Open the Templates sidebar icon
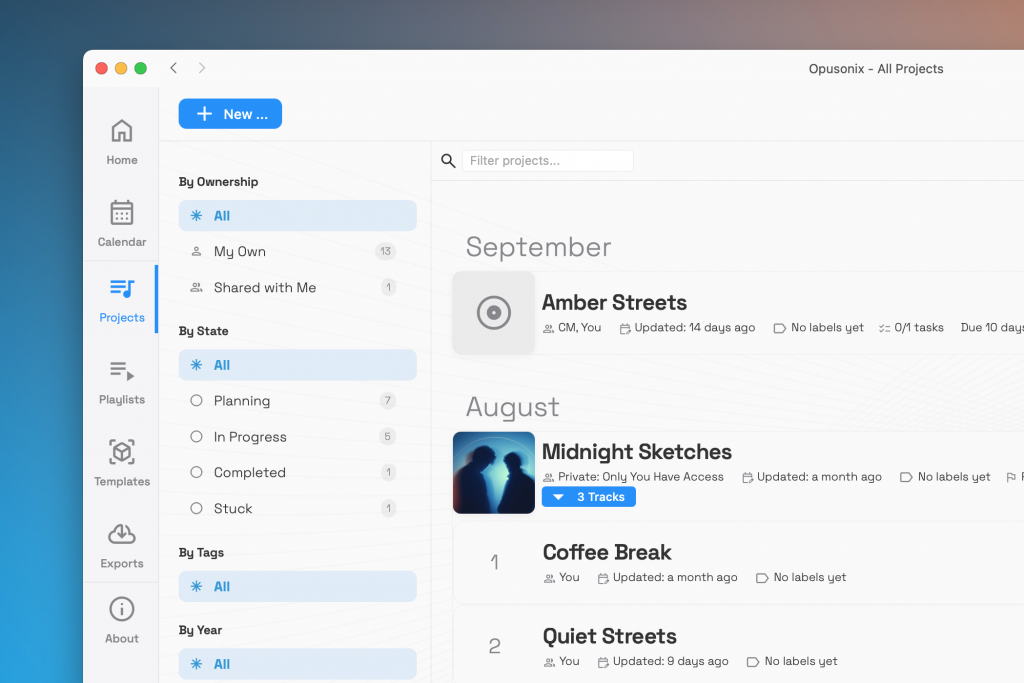 pos(121,453)
